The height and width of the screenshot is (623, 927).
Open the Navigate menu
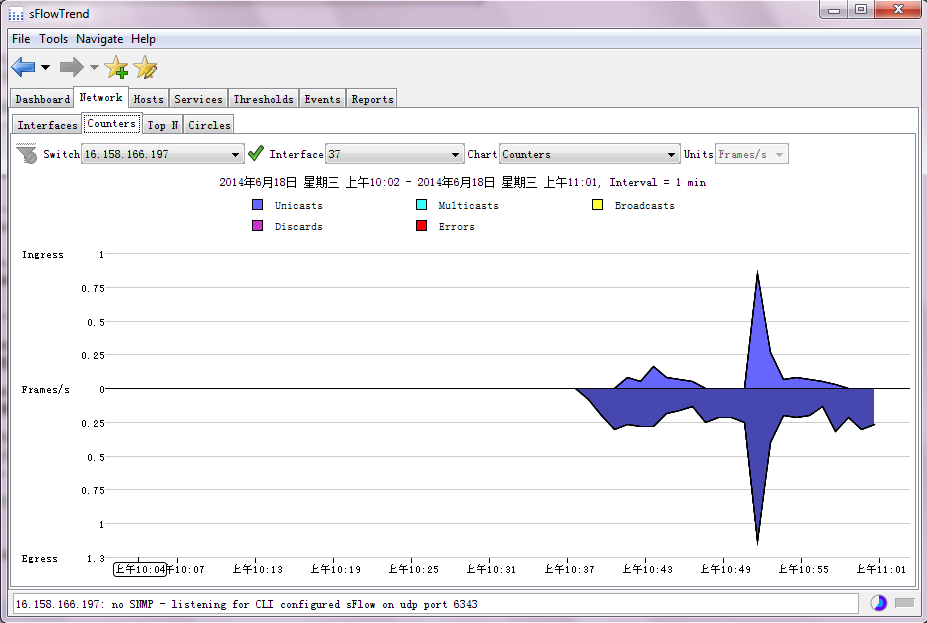pos(99,39)
